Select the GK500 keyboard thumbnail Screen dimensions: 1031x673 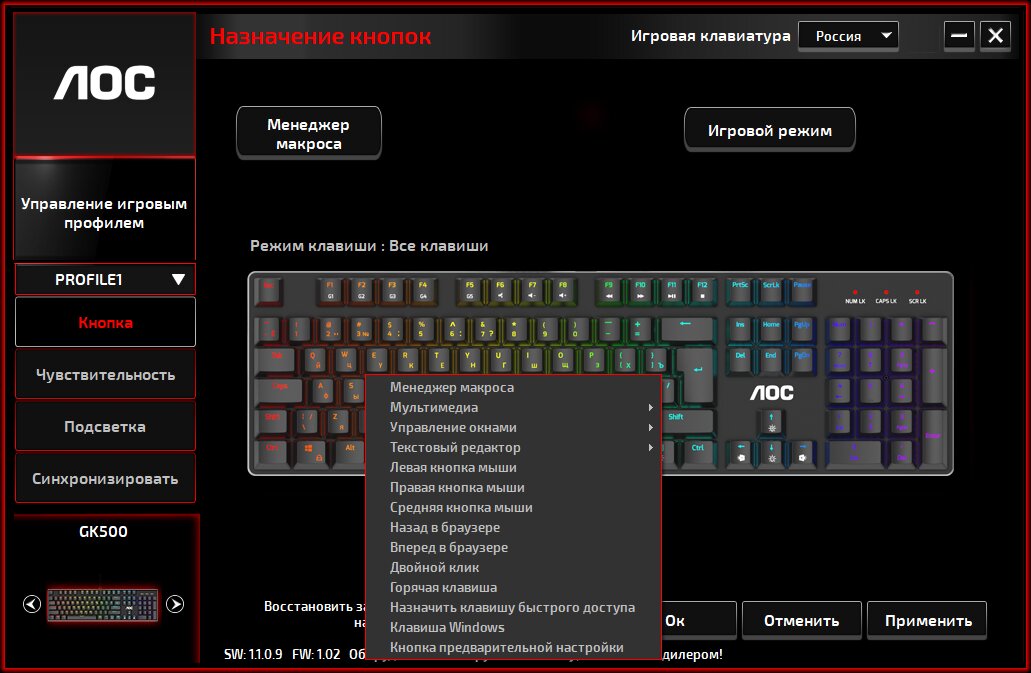[103, 605]
